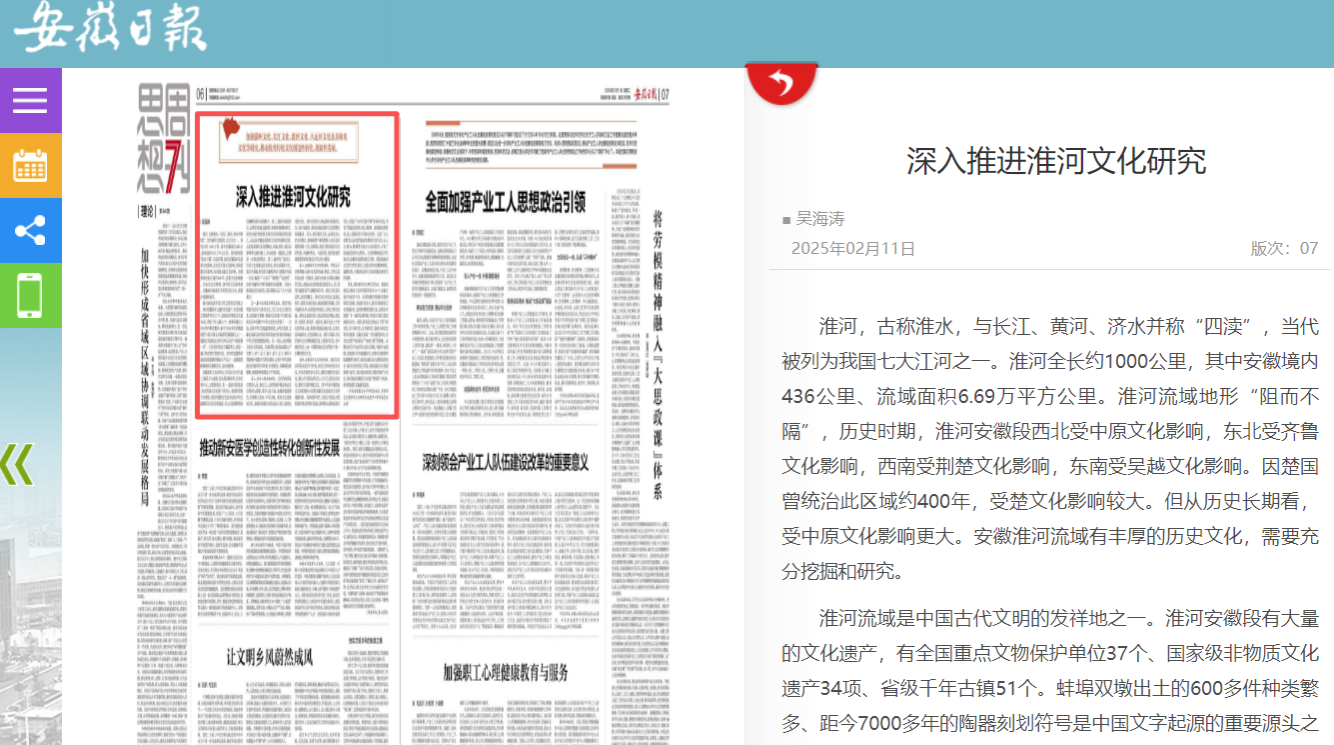Click the 思想周刊 masthead on the page

click(162, 140)
